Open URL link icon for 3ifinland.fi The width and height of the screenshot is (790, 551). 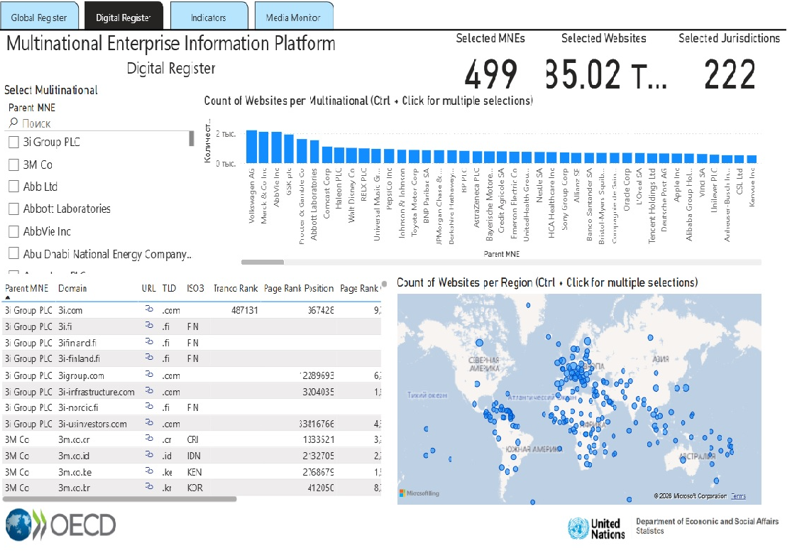coord(149,341)
